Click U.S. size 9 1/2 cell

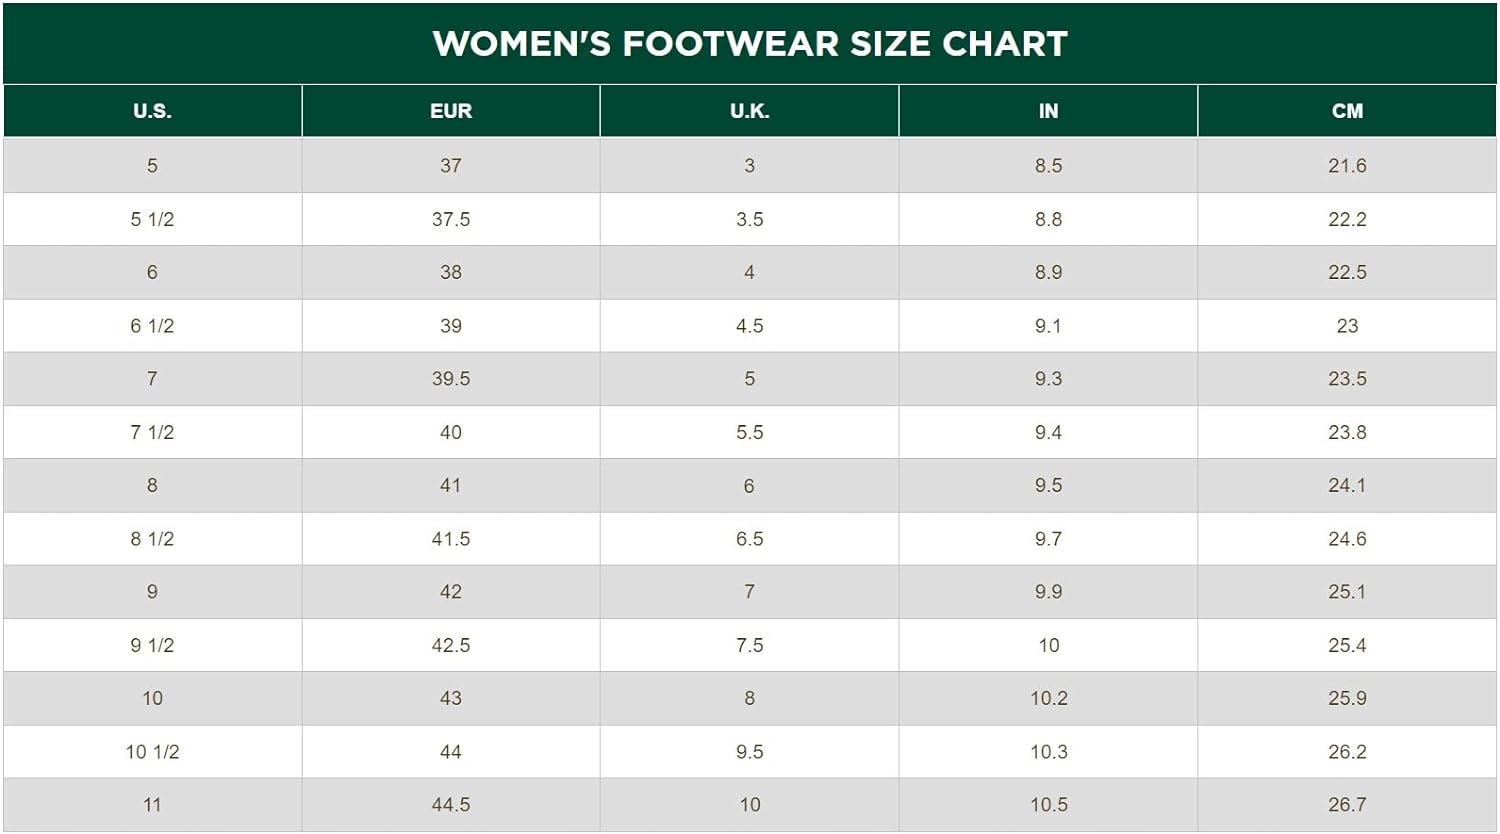click(152, 645)
